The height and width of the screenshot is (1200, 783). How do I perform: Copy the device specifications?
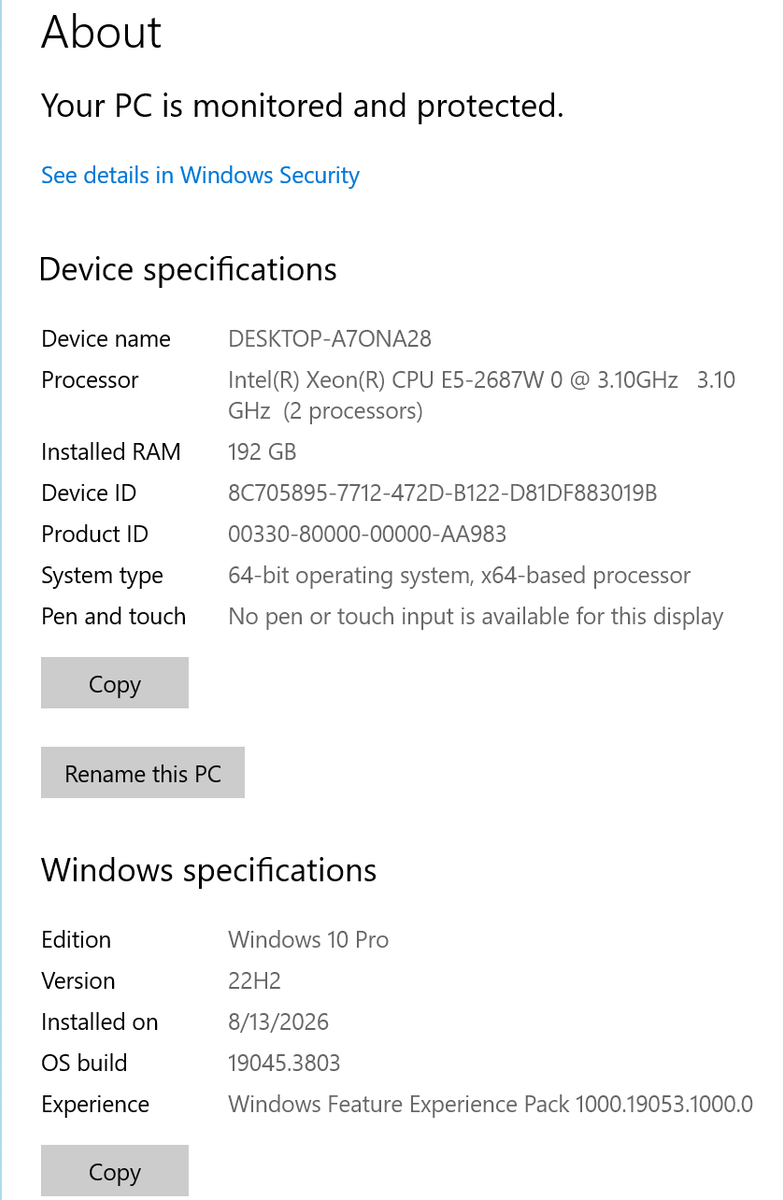click(115, 683)
